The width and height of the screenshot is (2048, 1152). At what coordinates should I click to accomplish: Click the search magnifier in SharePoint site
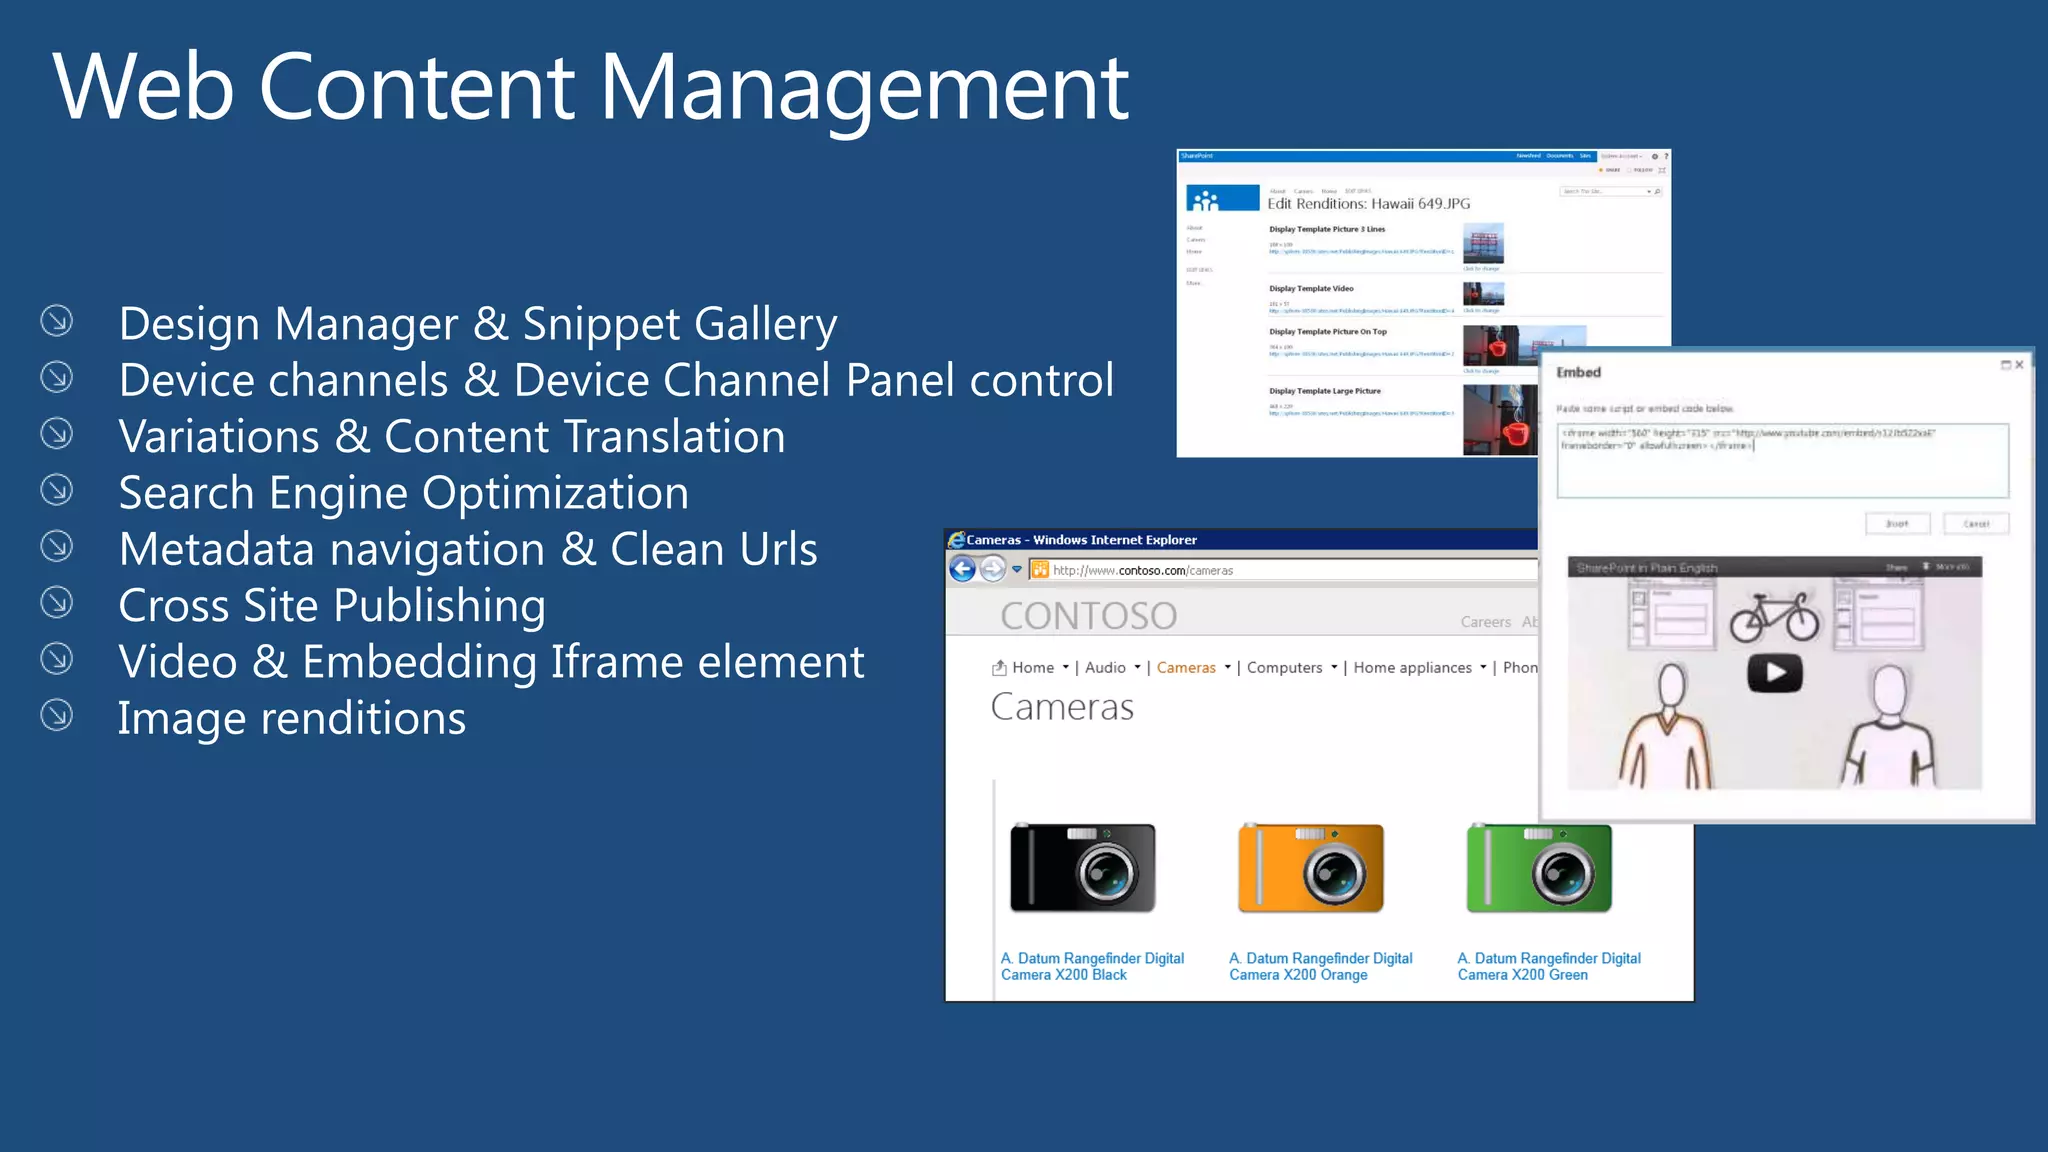(1657, 191)
